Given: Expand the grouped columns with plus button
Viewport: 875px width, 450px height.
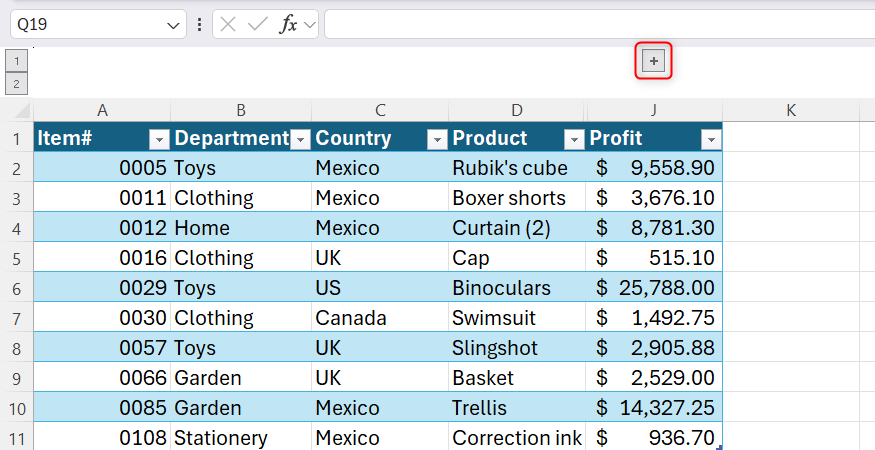Looking at the screenshot, I should click(x=653, y=61).
